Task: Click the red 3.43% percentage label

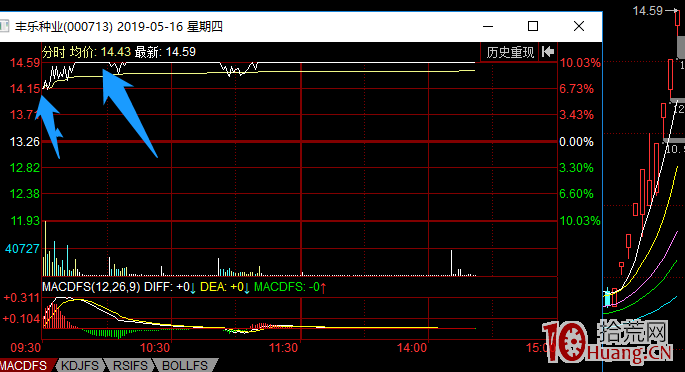Action: (x=577, y=115)
